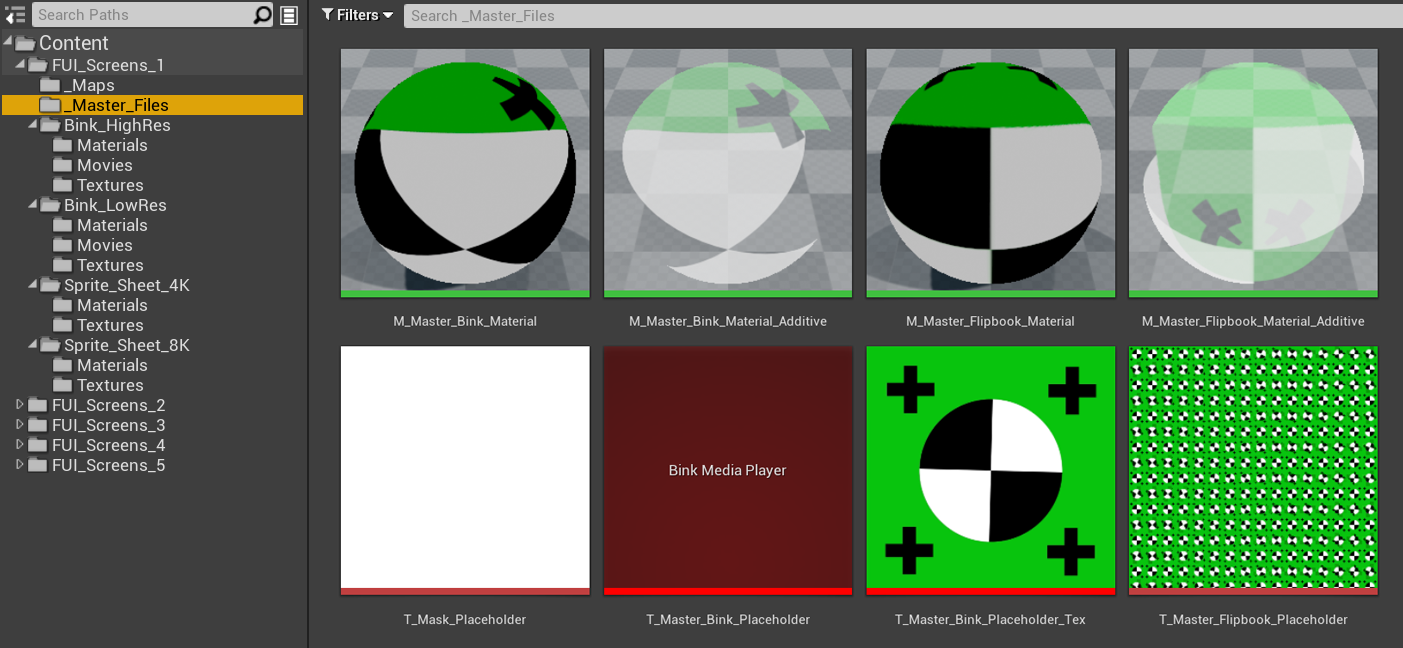1403x648 pixels.
Task: Open the path view options icon
Action: 289,15
